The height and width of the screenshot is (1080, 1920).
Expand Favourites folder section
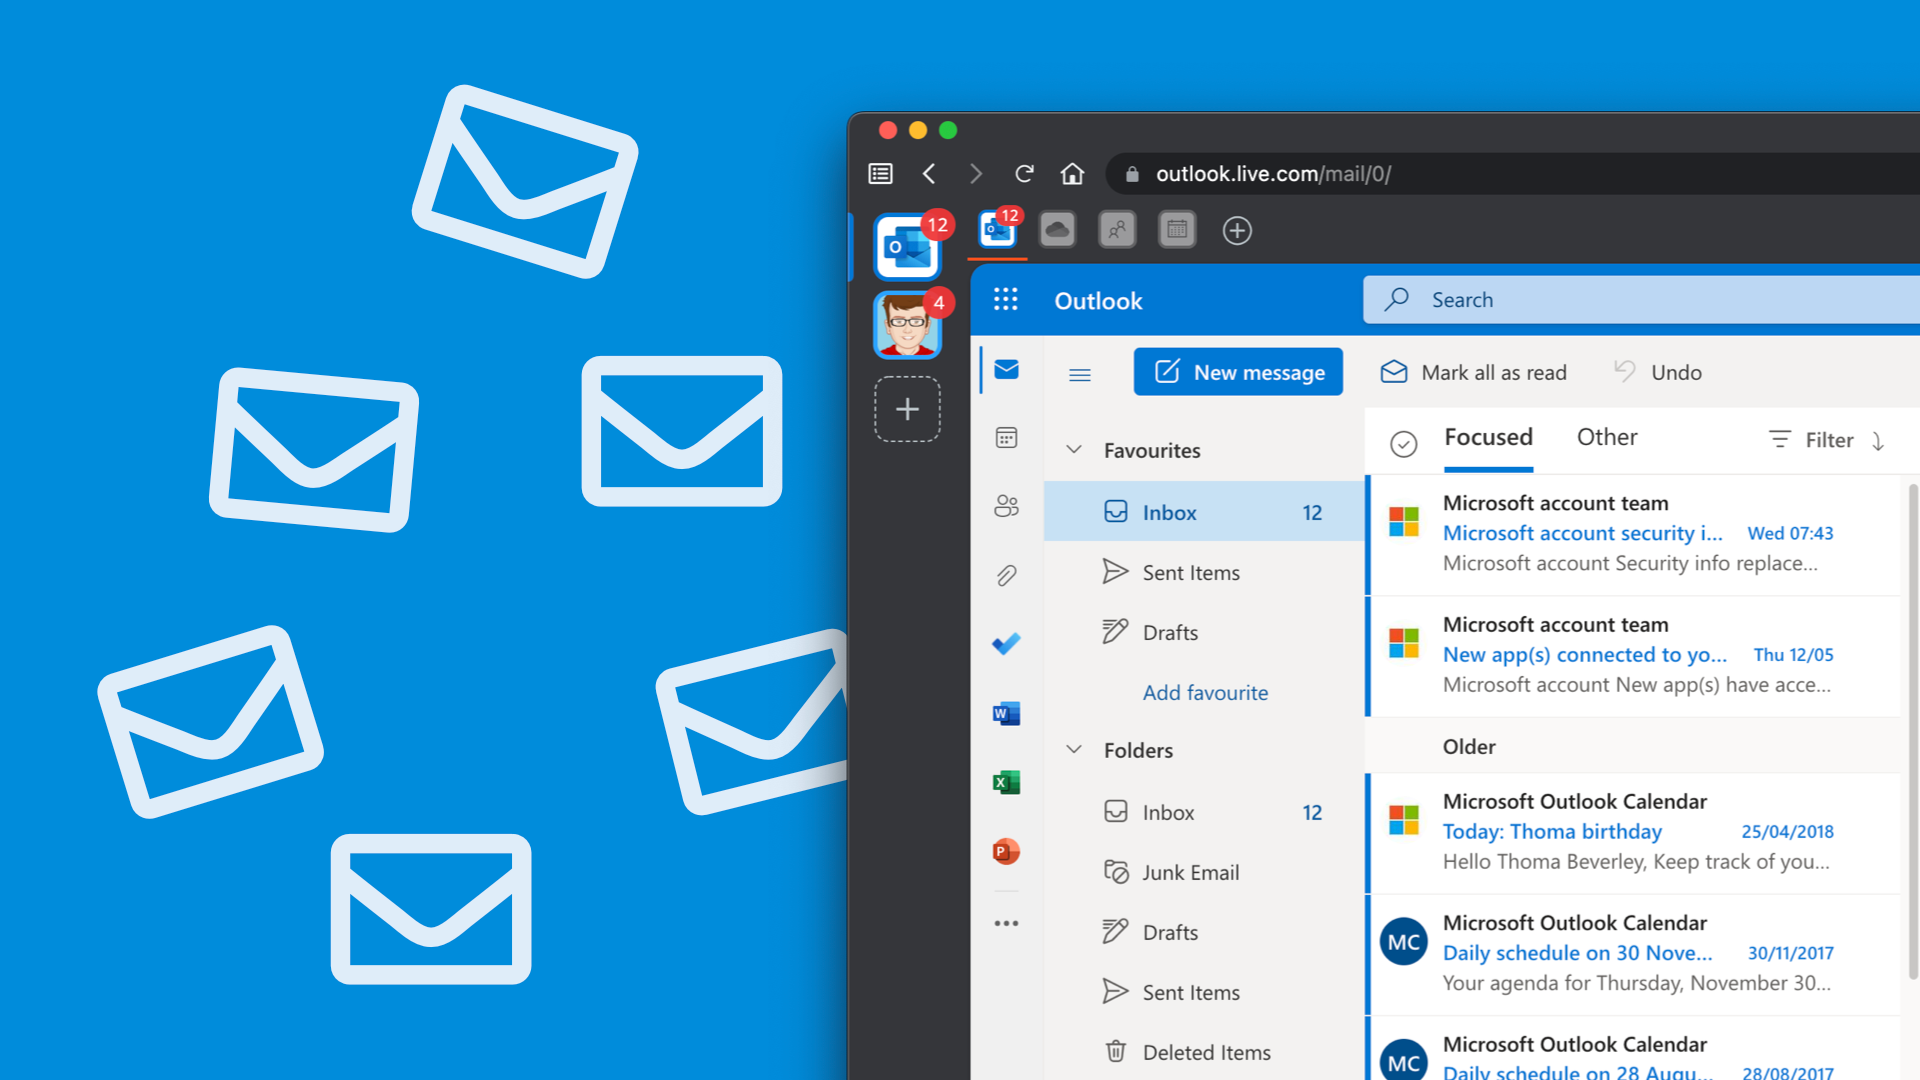1077,450
